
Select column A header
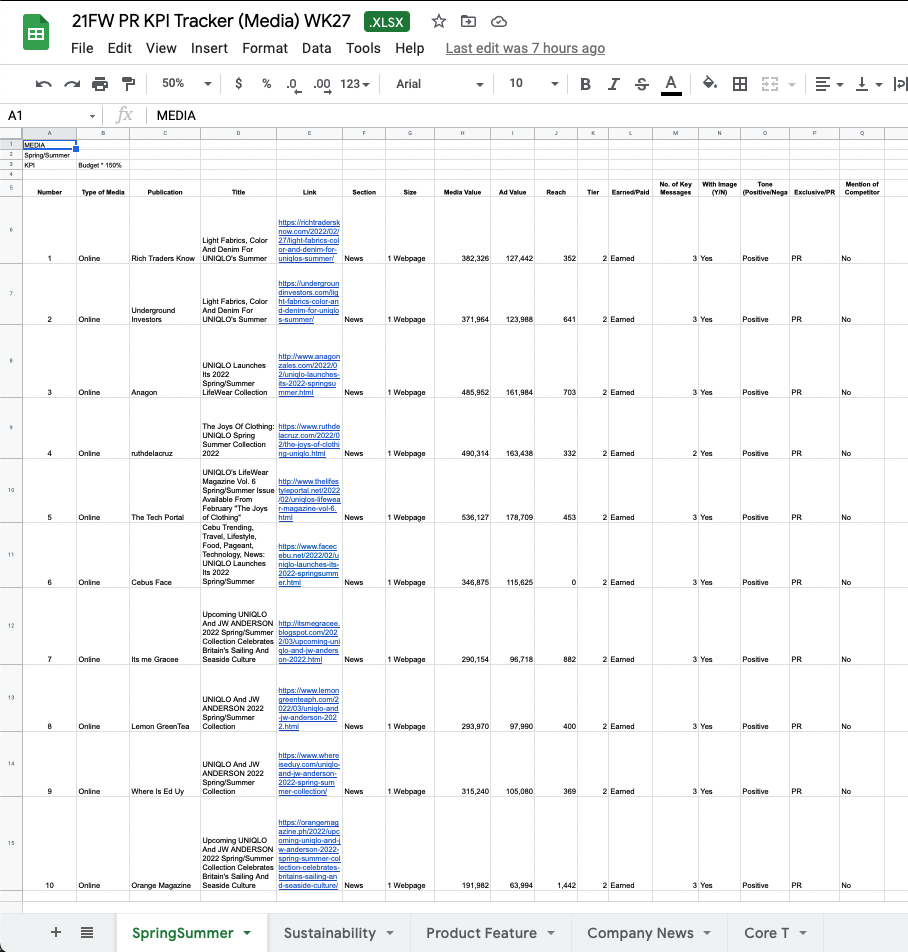pyautogui.click(x=49, y=133)
